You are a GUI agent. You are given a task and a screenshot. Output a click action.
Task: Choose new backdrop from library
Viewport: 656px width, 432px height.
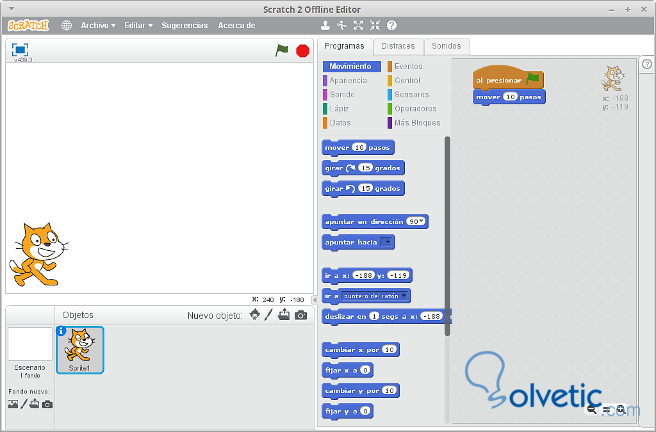coord(13,404)
